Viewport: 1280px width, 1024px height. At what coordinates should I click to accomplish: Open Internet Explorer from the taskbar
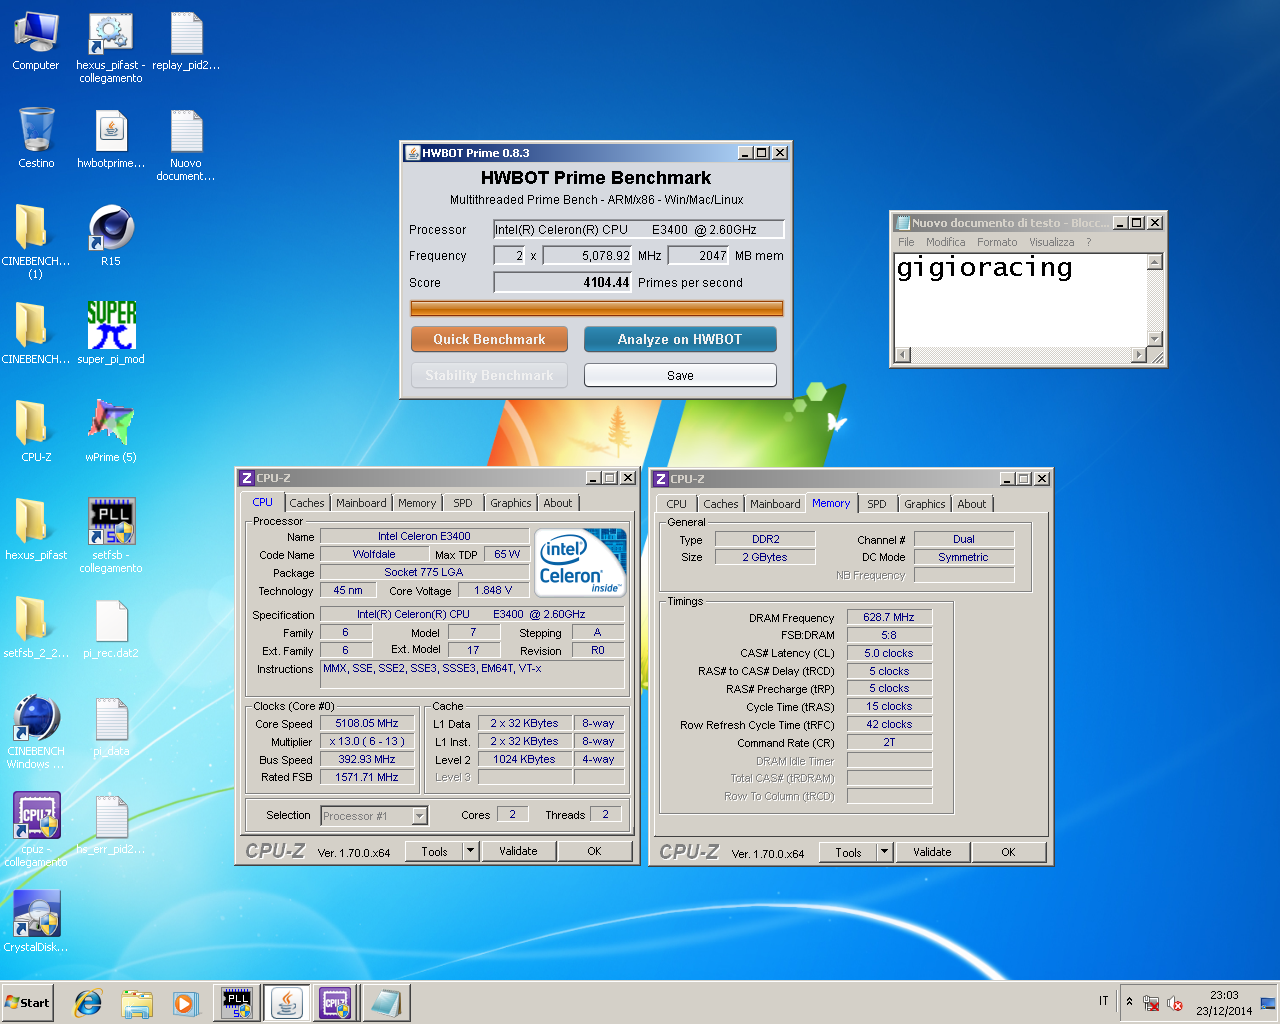[x=88, y=1003]
